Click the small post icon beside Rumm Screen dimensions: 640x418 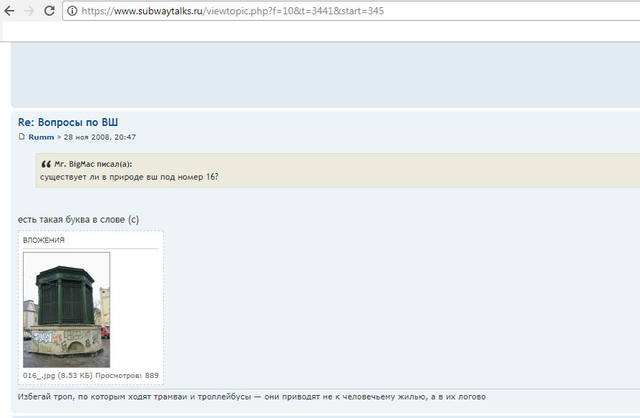tap(22, 137)
